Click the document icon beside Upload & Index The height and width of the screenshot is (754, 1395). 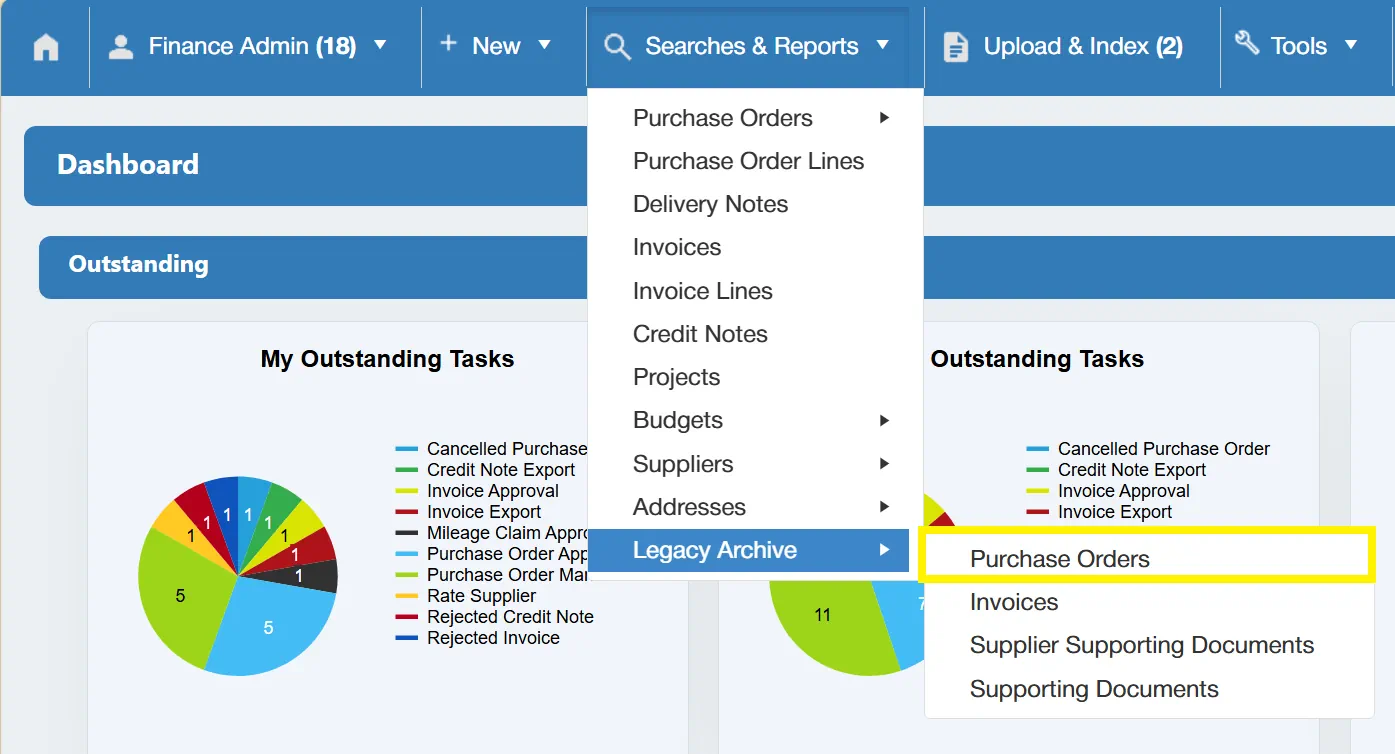pyautogui.click(x=956, y=47)
